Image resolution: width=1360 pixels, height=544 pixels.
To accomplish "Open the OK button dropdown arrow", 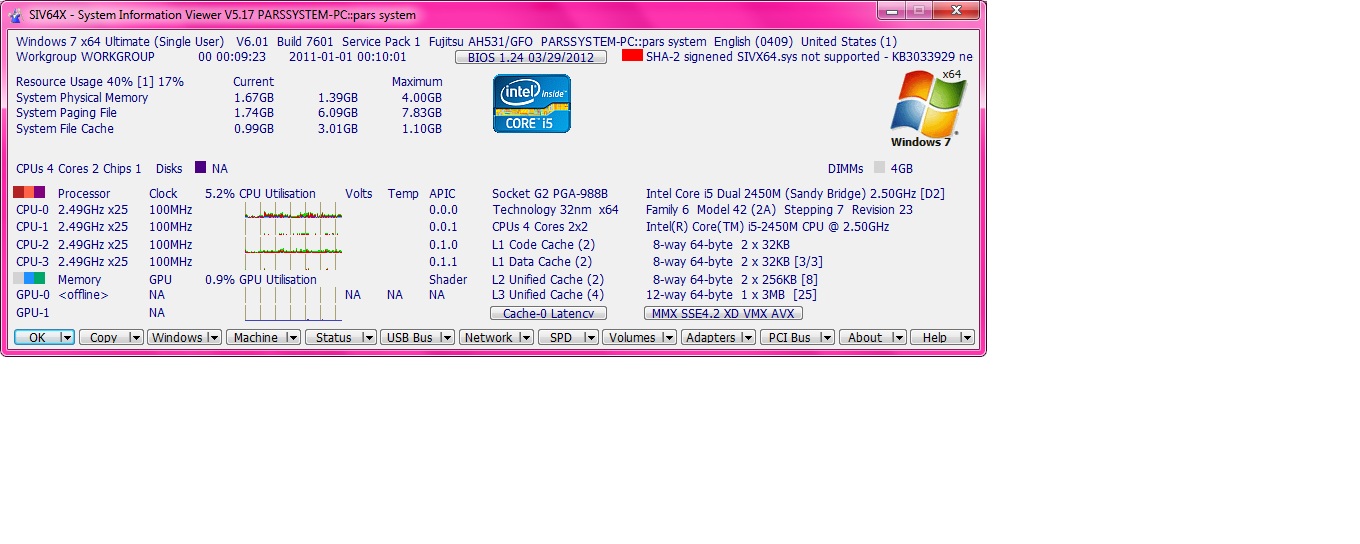I will coord(67,338).
